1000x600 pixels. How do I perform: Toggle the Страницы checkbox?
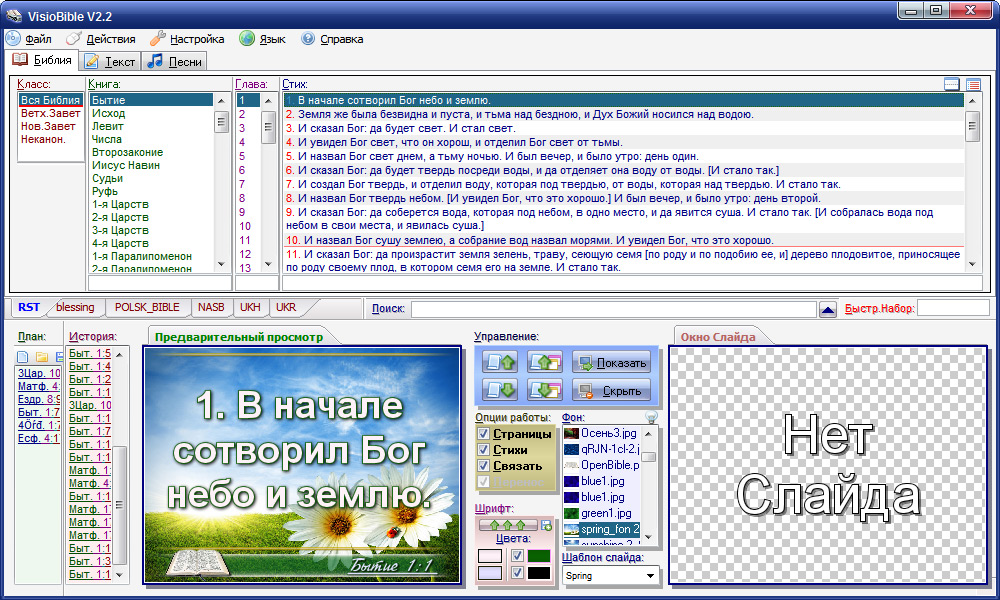point(484,434)
